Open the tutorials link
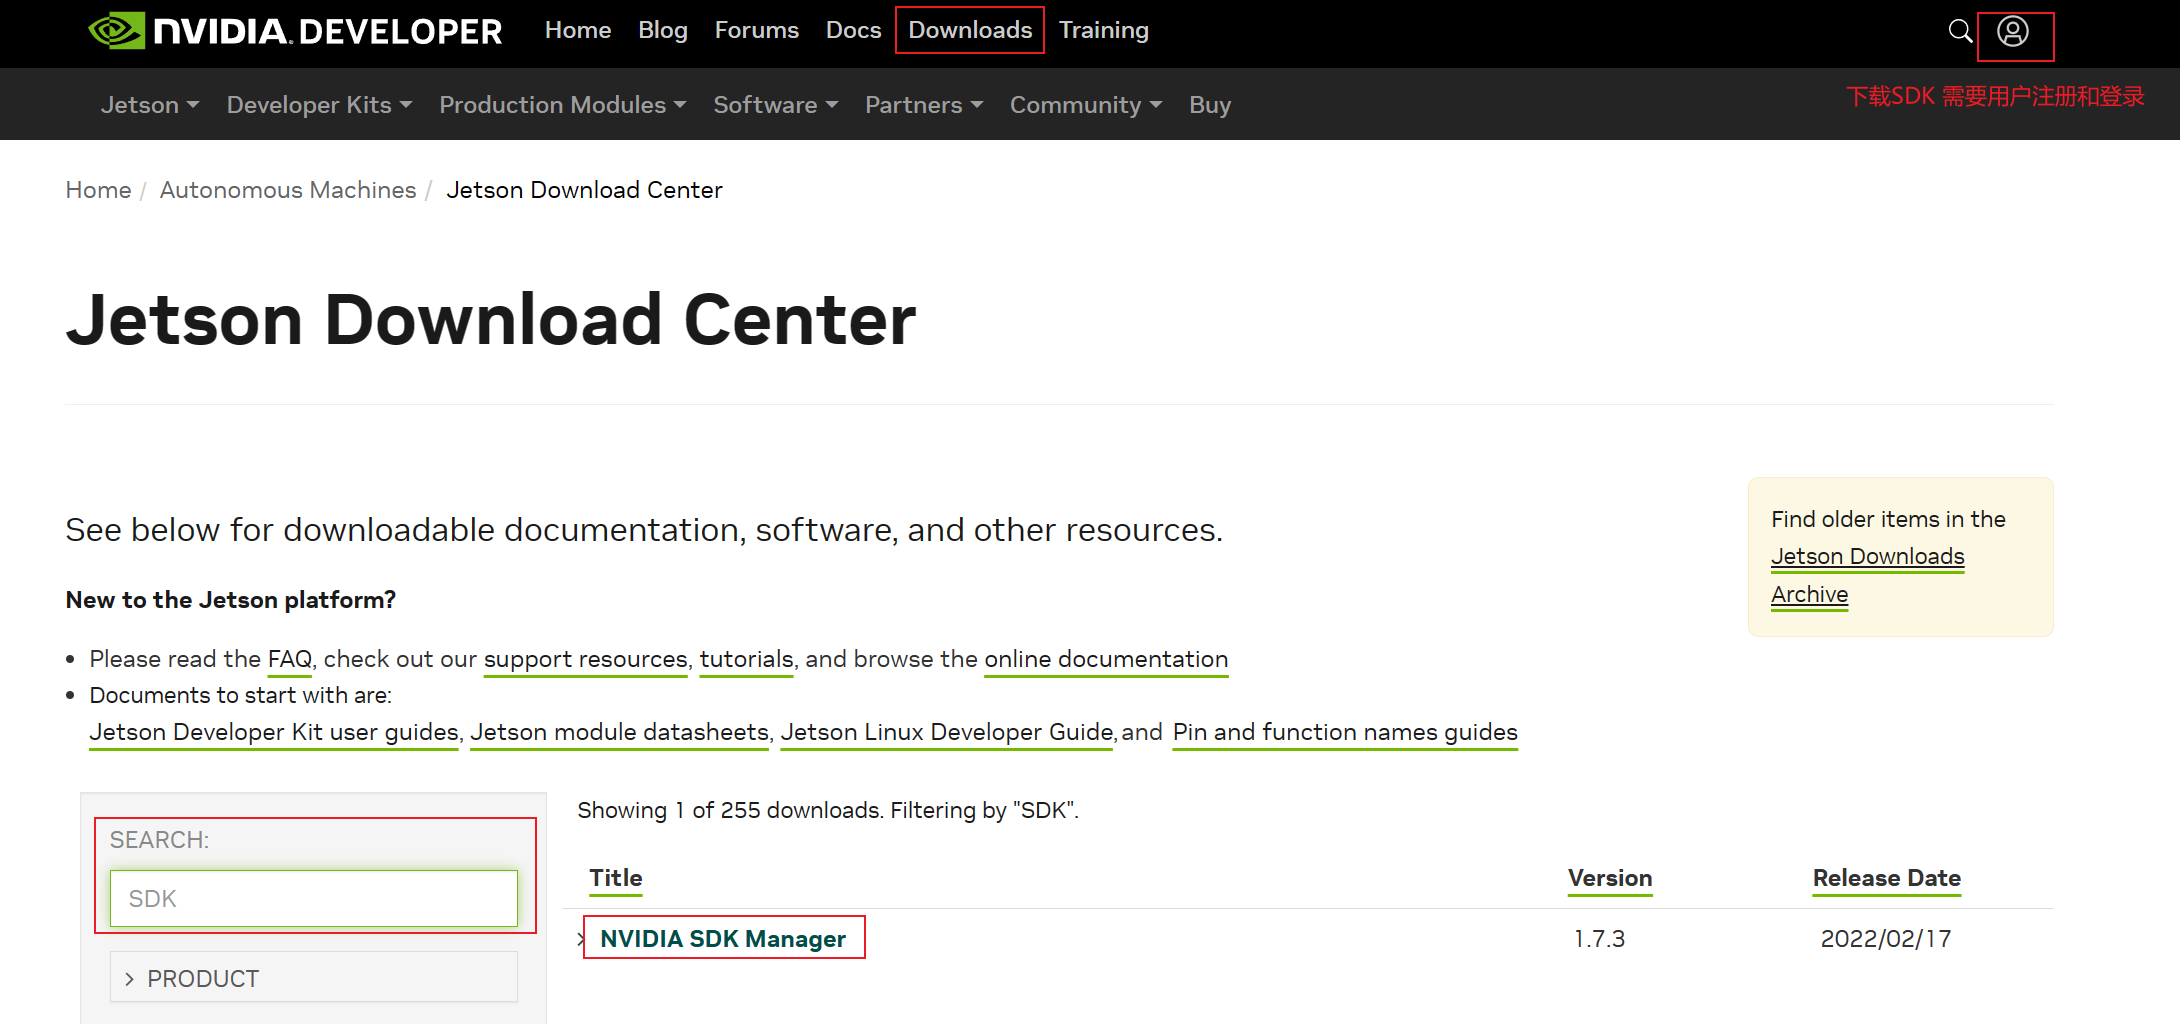2180x1024 pixels. pyautogui.click(x=746, y=659)
